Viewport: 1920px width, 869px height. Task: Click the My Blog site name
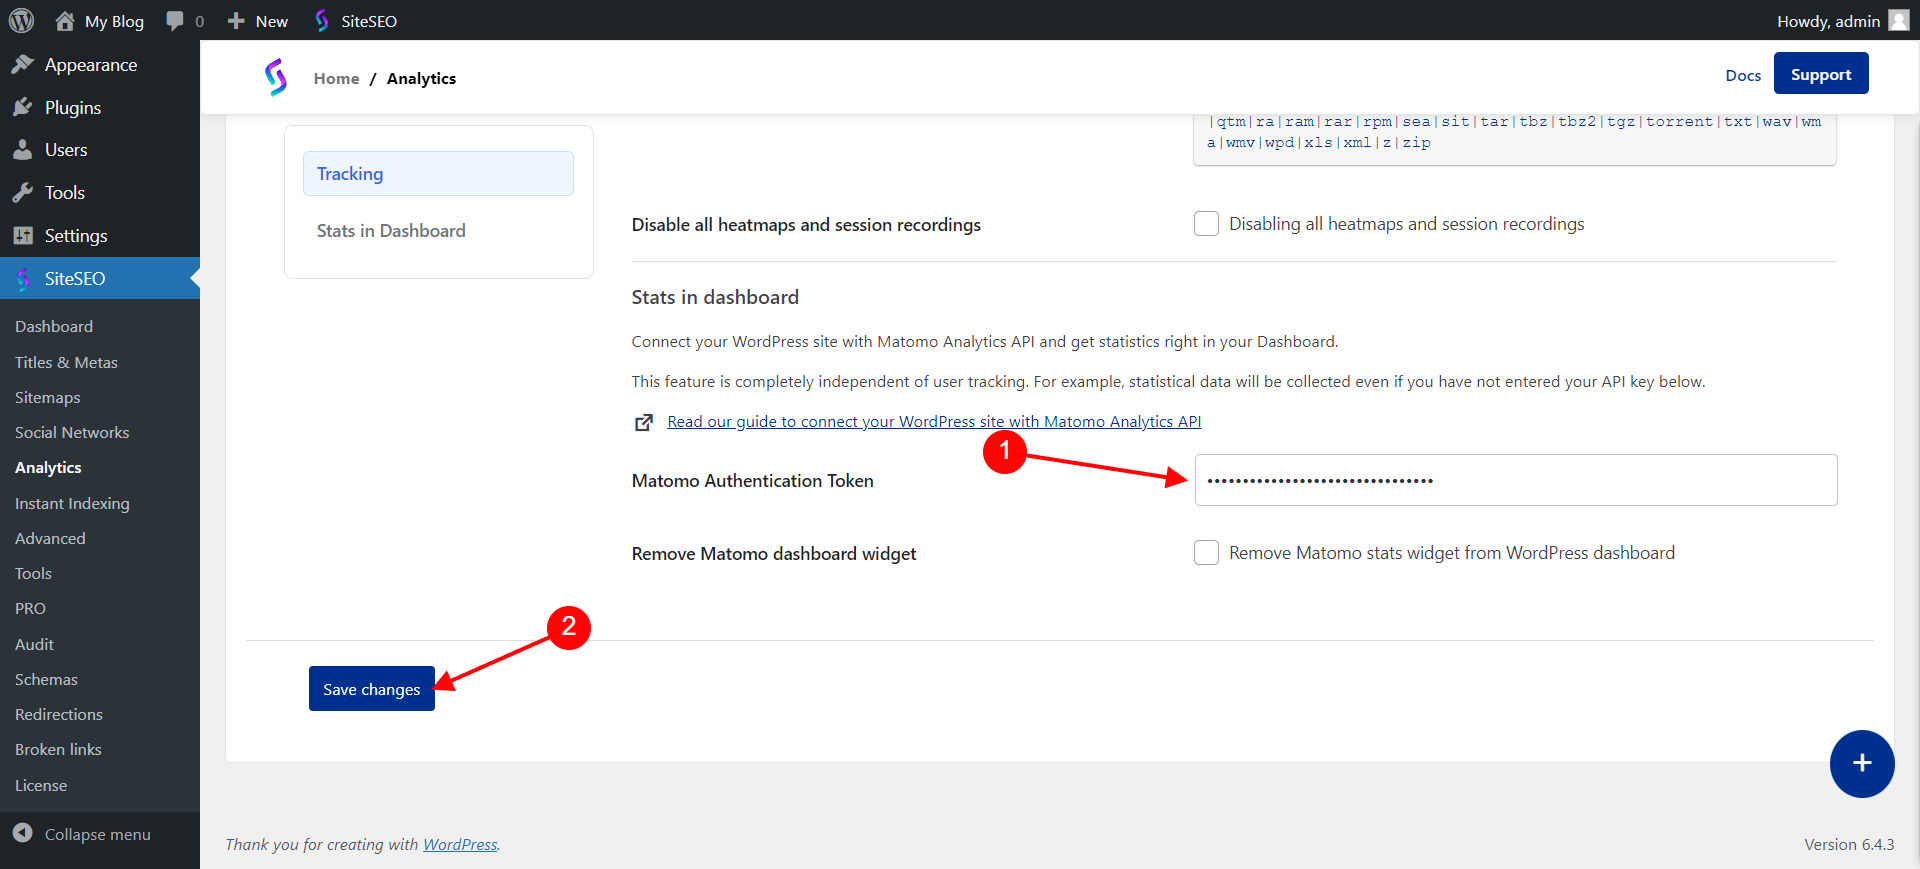coord(114,21)
